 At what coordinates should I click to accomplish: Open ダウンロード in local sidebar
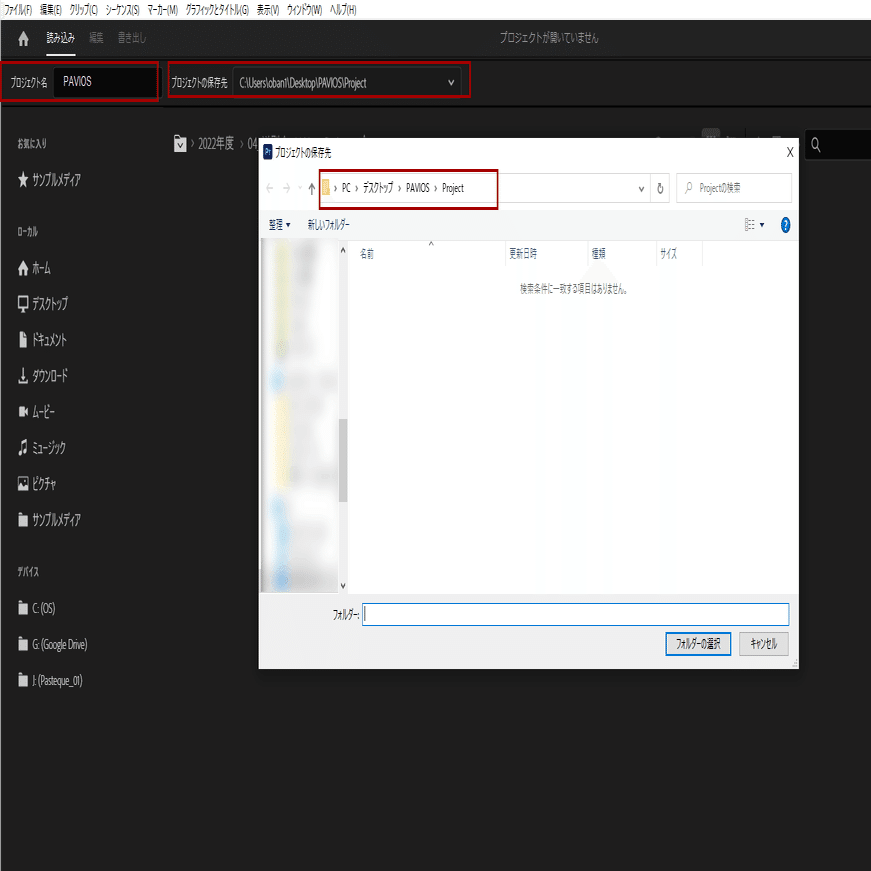[x=43, y=376]
